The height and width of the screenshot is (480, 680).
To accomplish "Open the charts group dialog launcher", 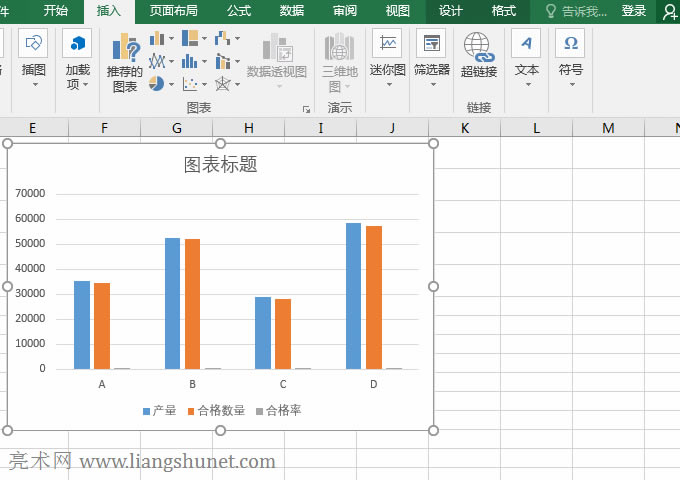I will point(307,110).
